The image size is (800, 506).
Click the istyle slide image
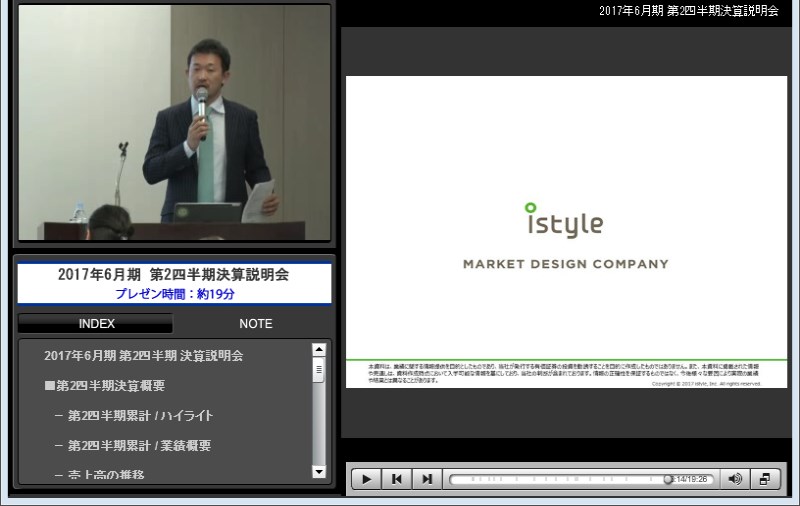tap(566, 232)
